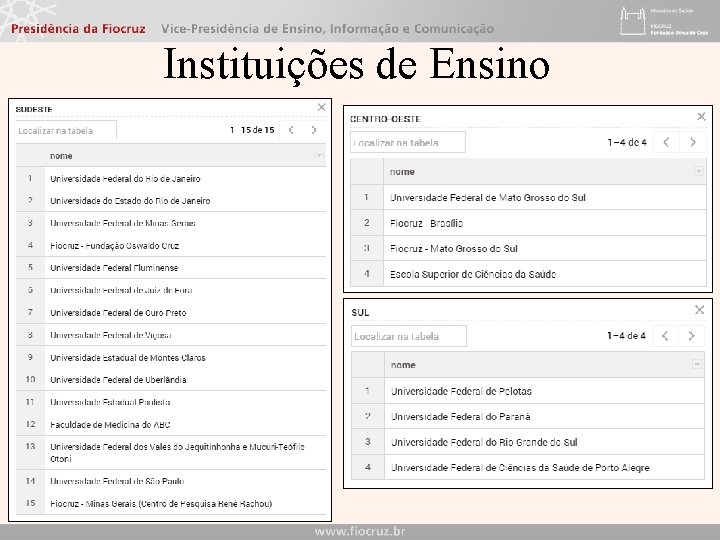Viewport: 720px width, 540px height.
Task: Select Universidade Federal de Pelotas row
Action: tap(528, 391)
